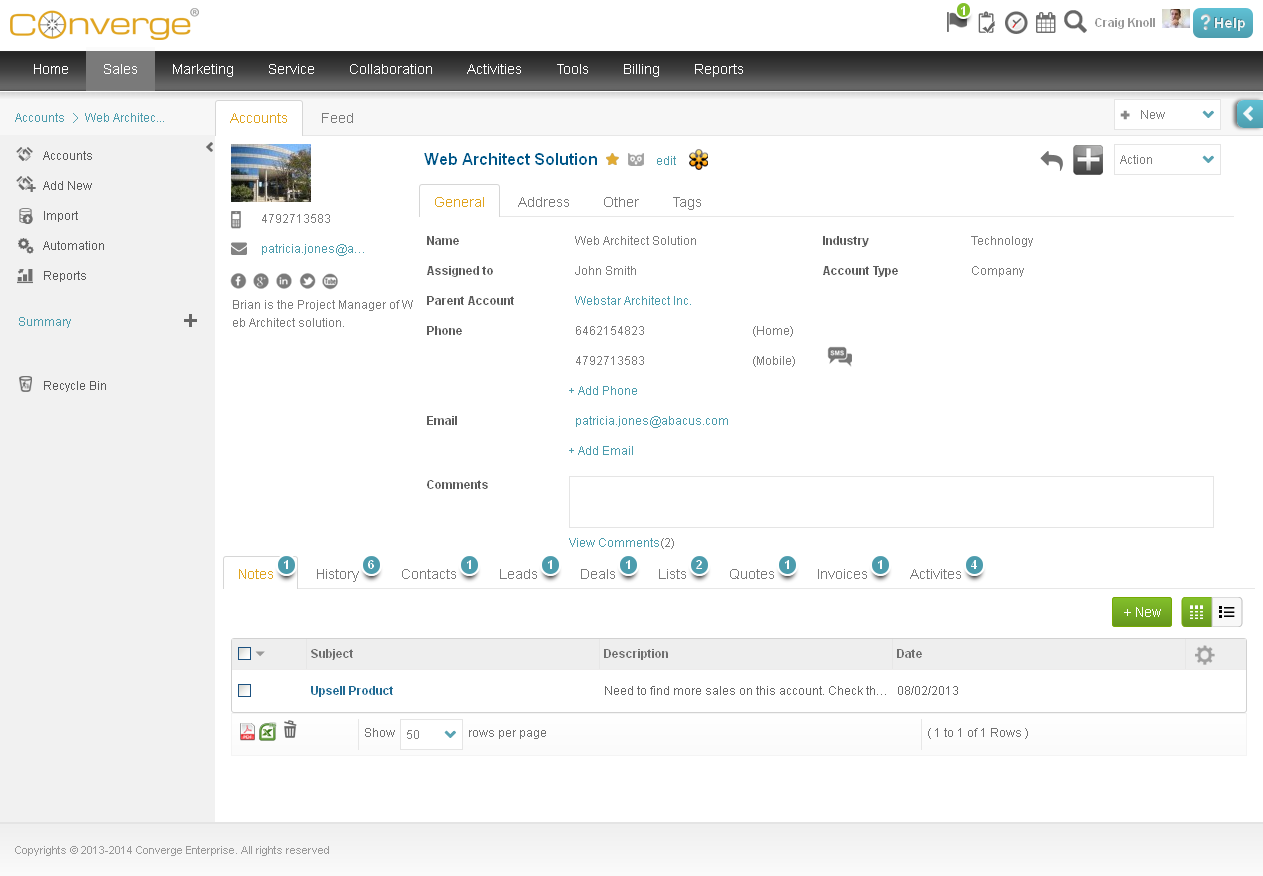Switch notes to grid view
Image resolution: width=1263 pixels, height=876 pixels.
click(x=1197, y=612)
